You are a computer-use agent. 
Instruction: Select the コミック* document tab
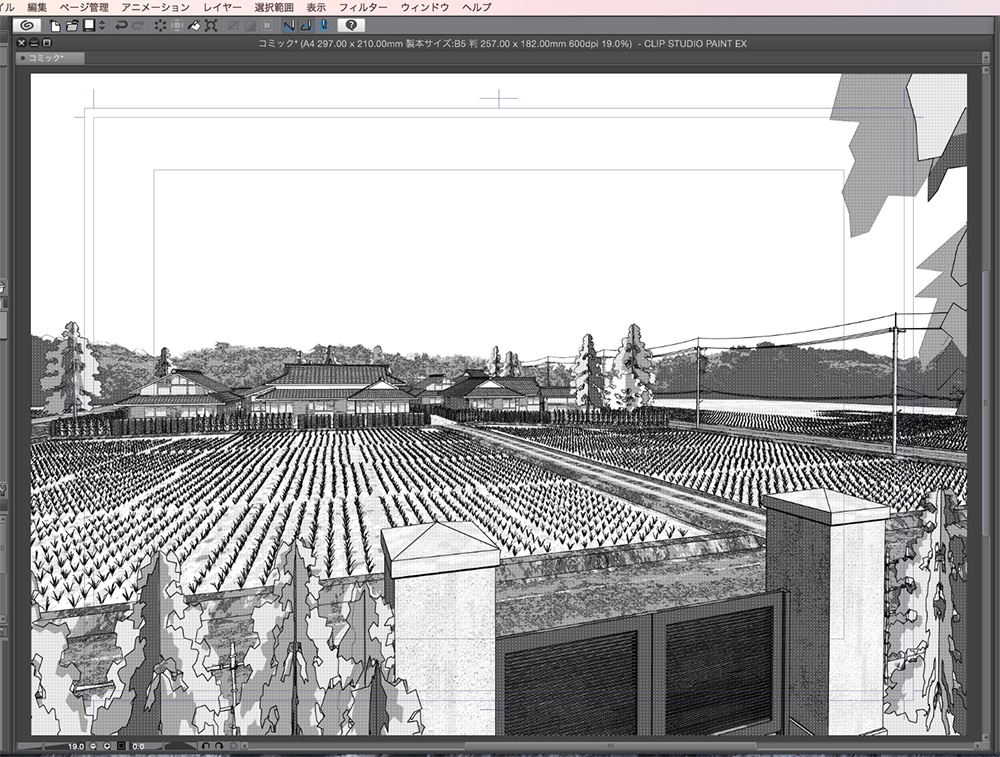click(50, 58)
